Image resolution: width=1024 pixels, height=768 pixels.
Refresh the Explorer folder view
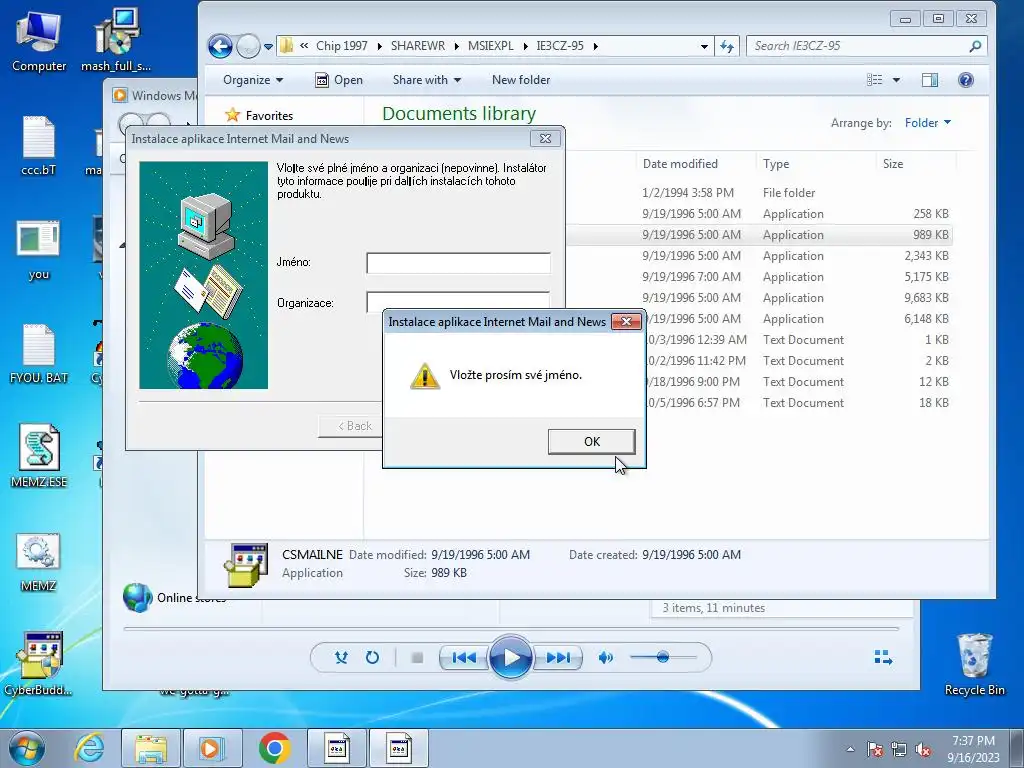tap(727, 46)
